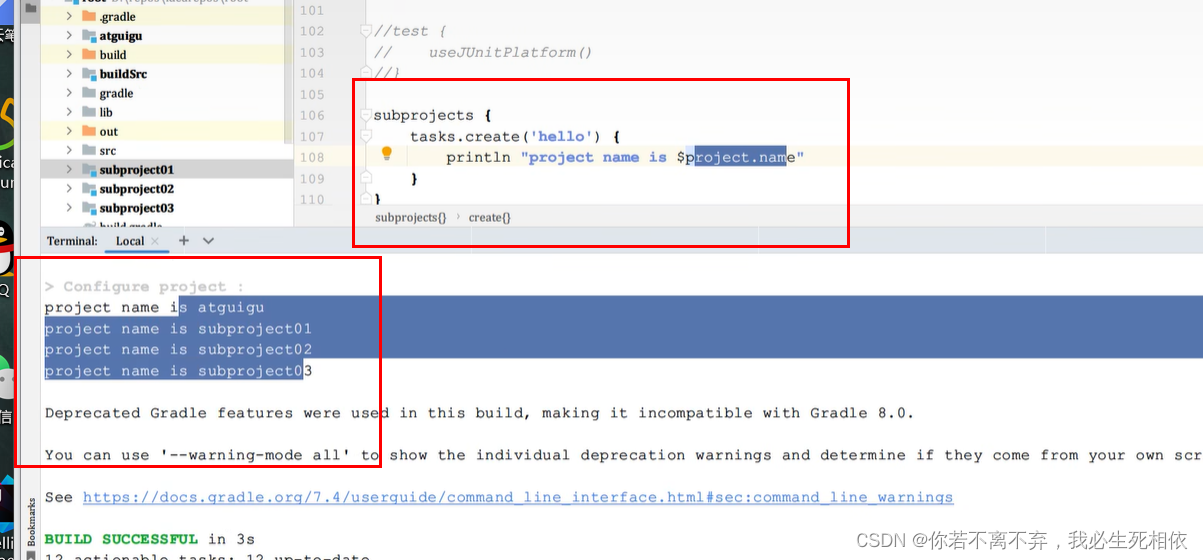This screenshot has height=560, width=1203.
Task: Select the orange out folder icon
Action: point(89,131)
